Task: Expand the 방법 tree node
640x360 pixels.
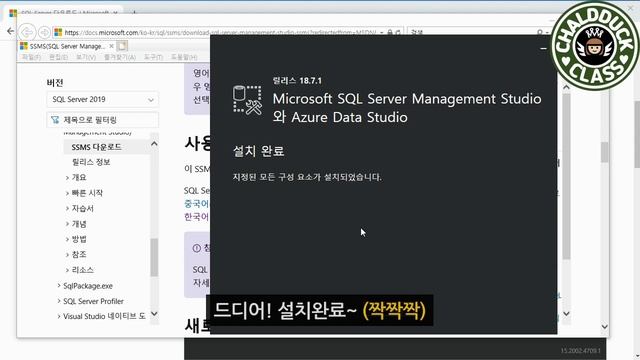Action: coord(67,239)
